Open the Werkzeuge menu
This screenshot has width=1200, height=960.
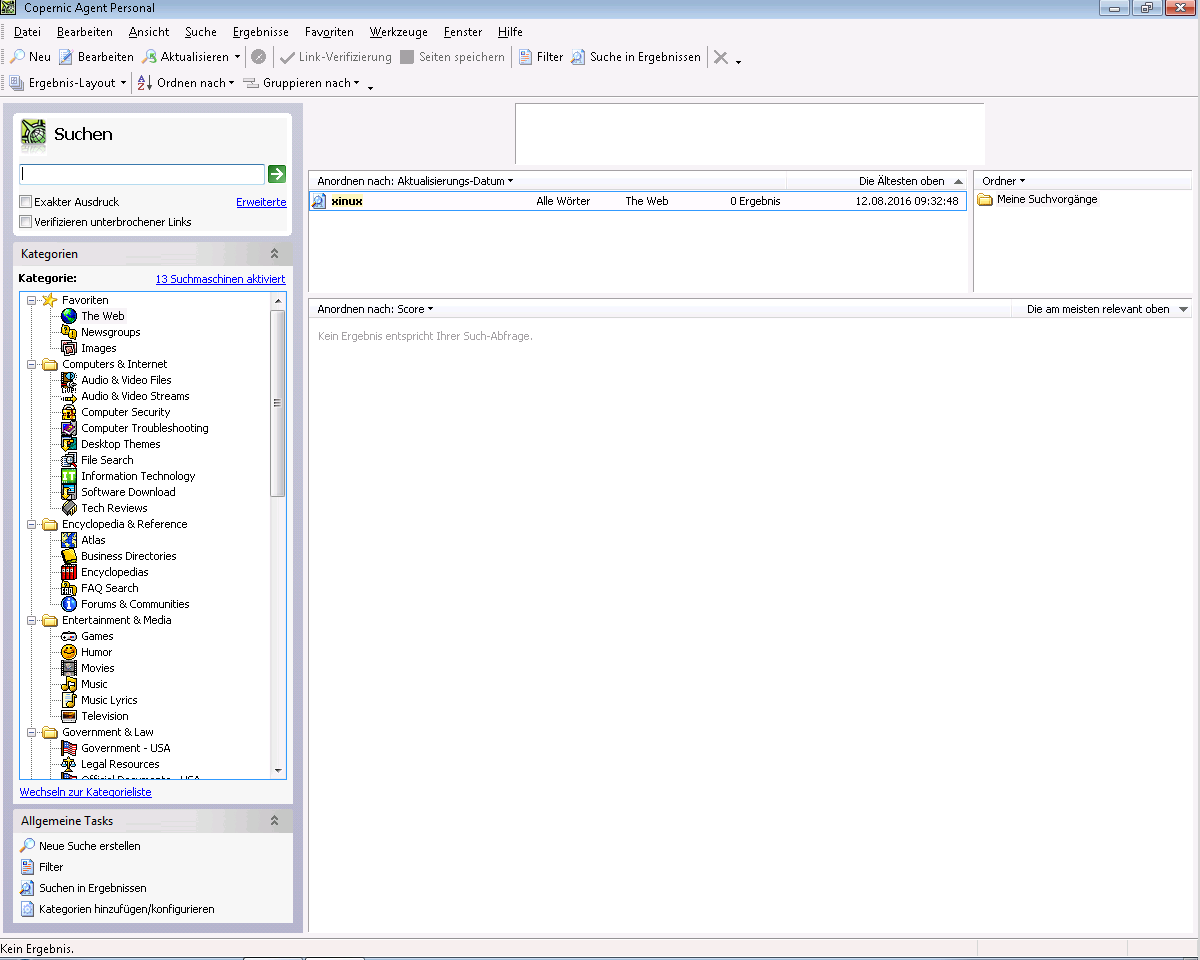[x=398, y=32]
